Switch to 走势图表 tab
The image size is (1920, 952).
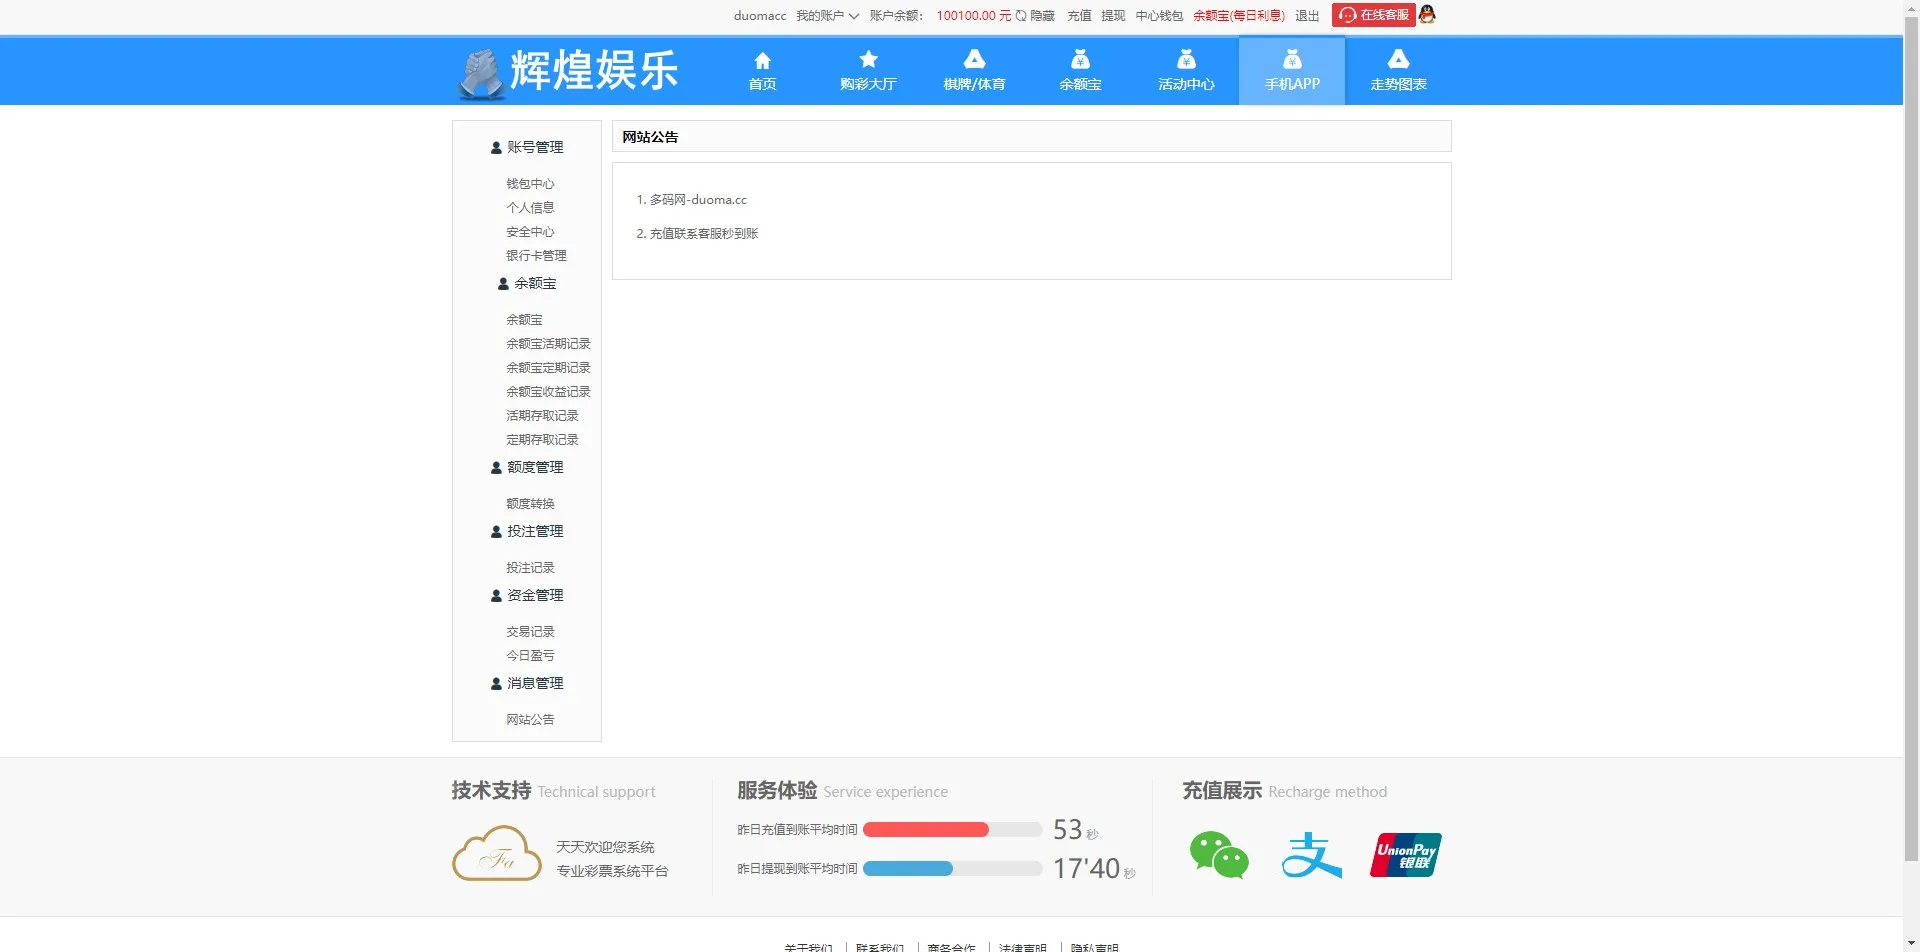click(1398, 70)
